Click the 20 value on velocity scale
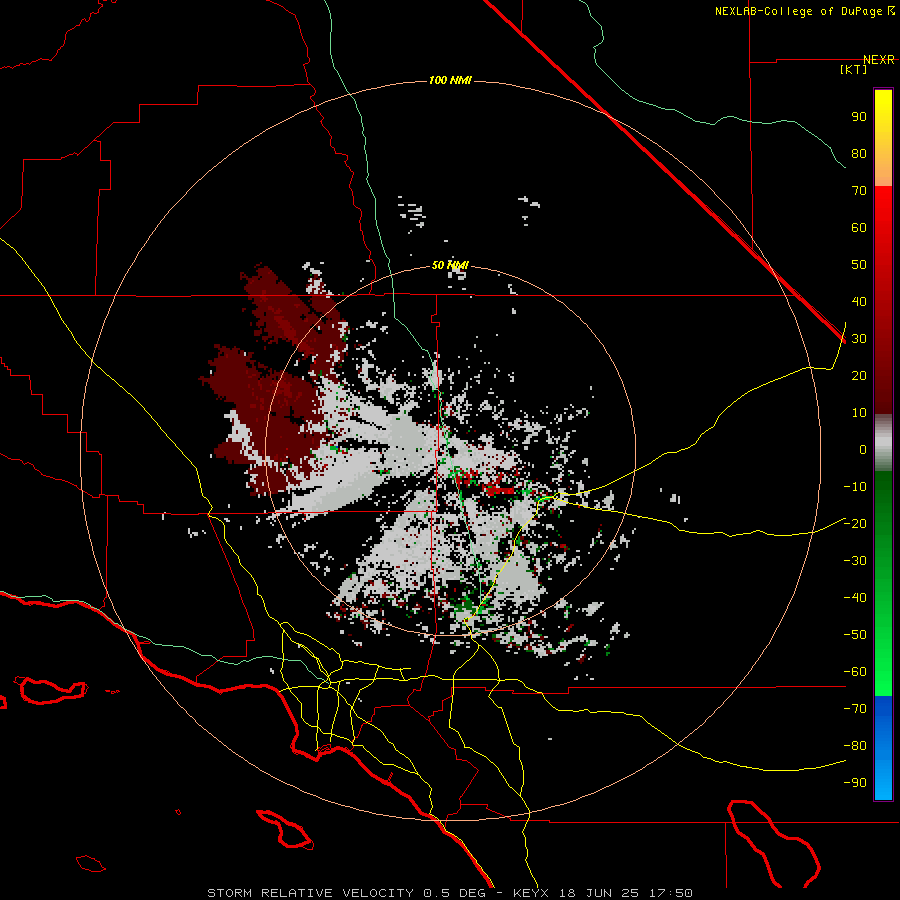 (x=859, y=376)
